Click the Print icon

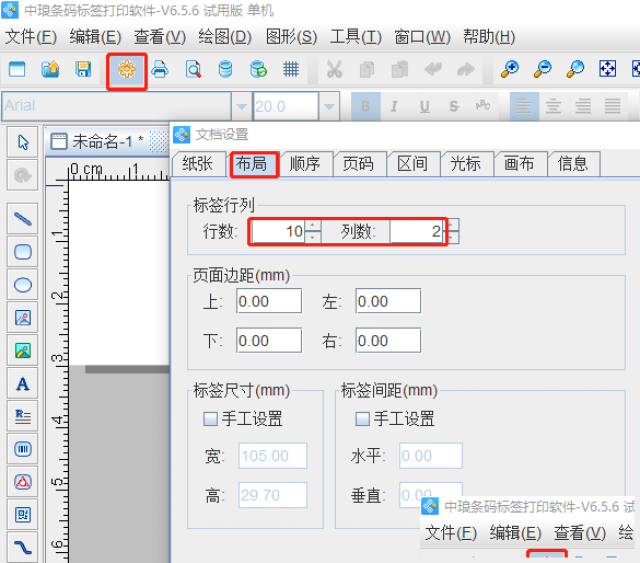pyautogui.click(x=160, y=69)
